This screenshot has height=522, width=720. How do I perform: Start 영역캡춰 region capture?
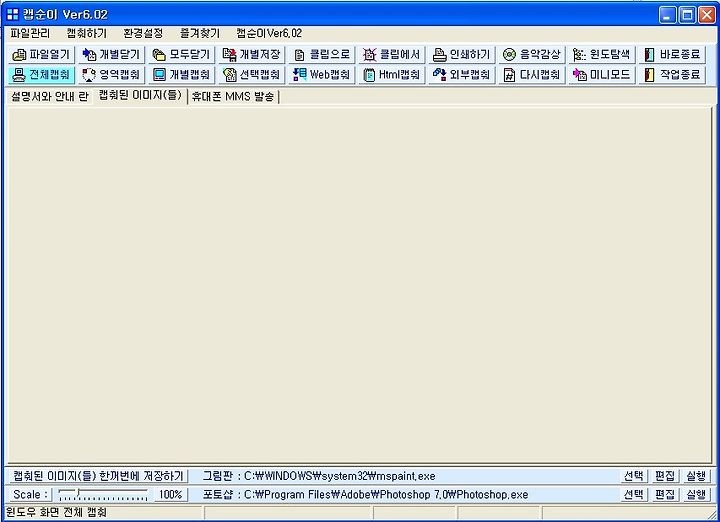[111, 74]
